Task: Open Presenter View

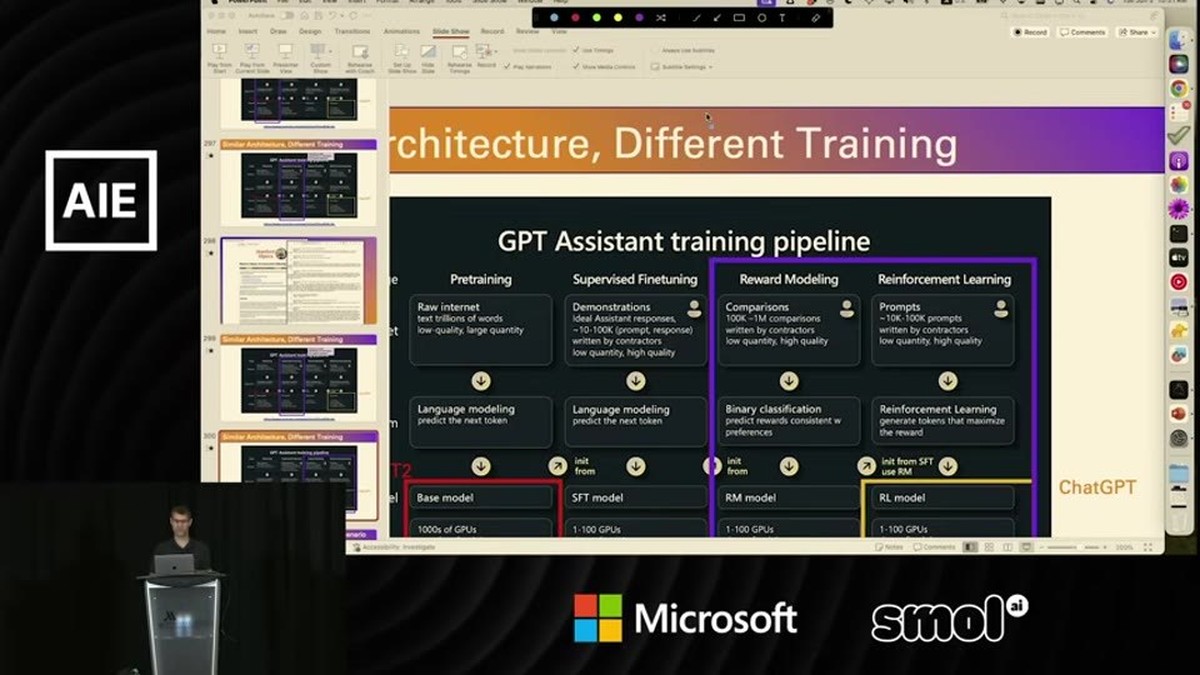Action: coord(285,57)
